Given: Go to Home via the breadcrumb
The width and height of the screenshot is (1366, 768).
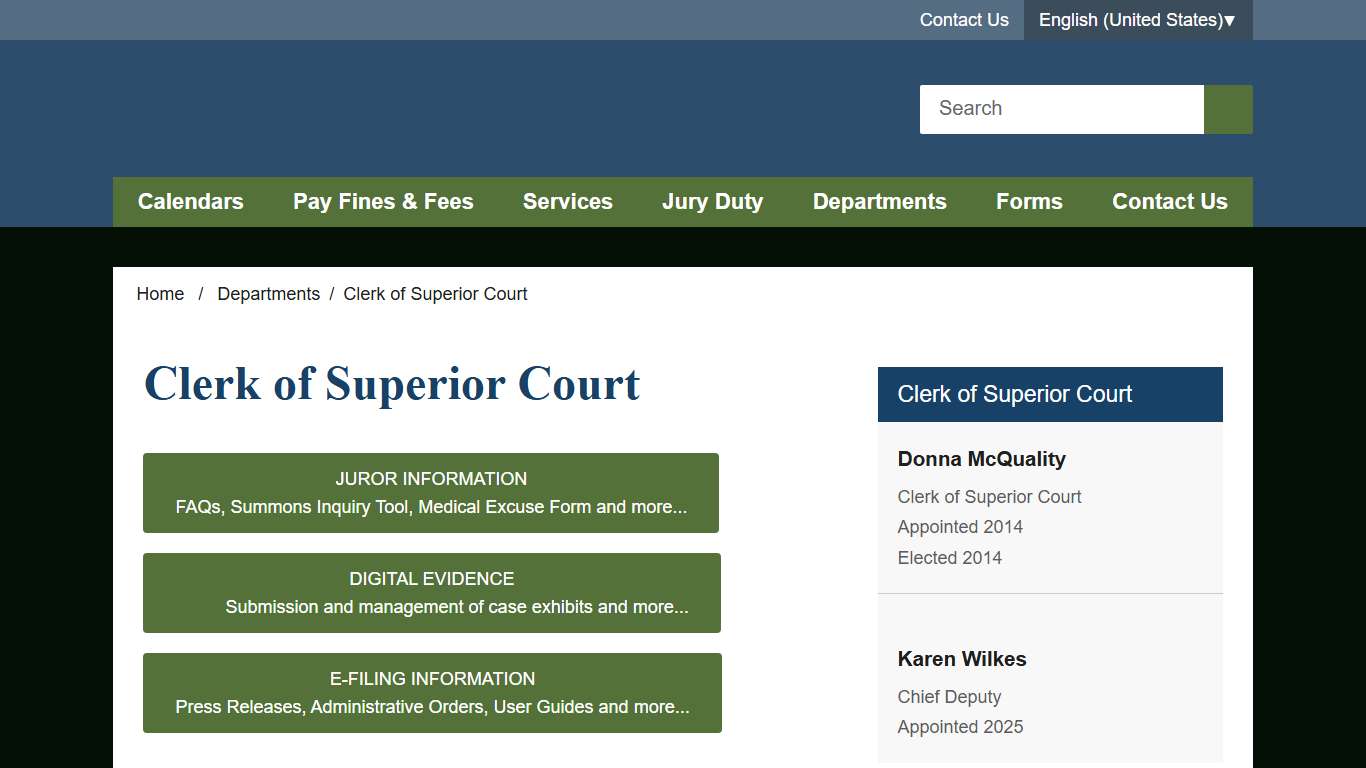Looking at the screenshot, I should pos(160,293).
